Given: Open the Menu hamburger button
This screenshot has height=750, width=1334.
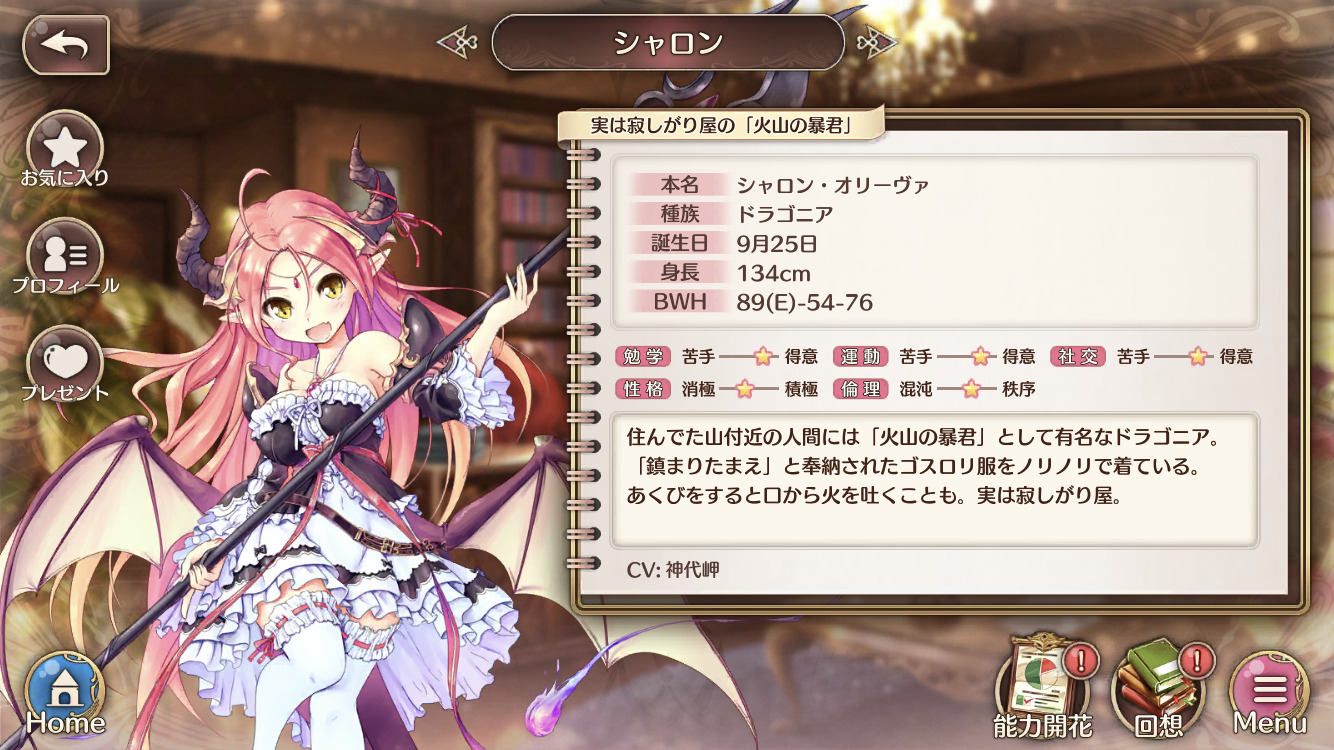Looking at the screenshot, I should [1270, 692].
